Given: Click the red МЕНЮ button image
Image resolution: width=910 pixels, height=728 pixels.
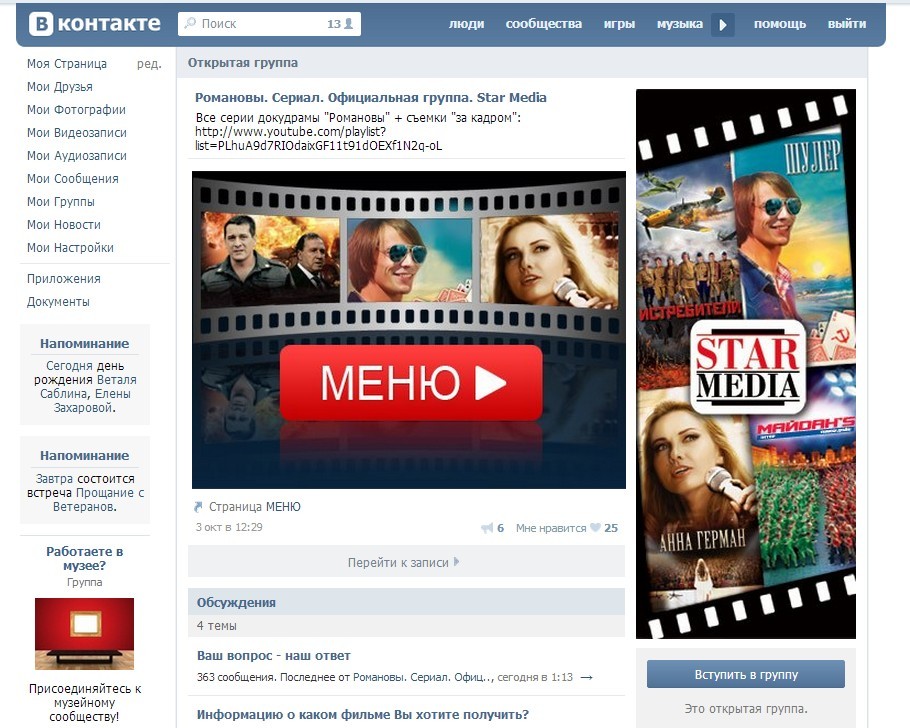Looking at the screenshot, I should pyautogui.click(x=411, y=383).
